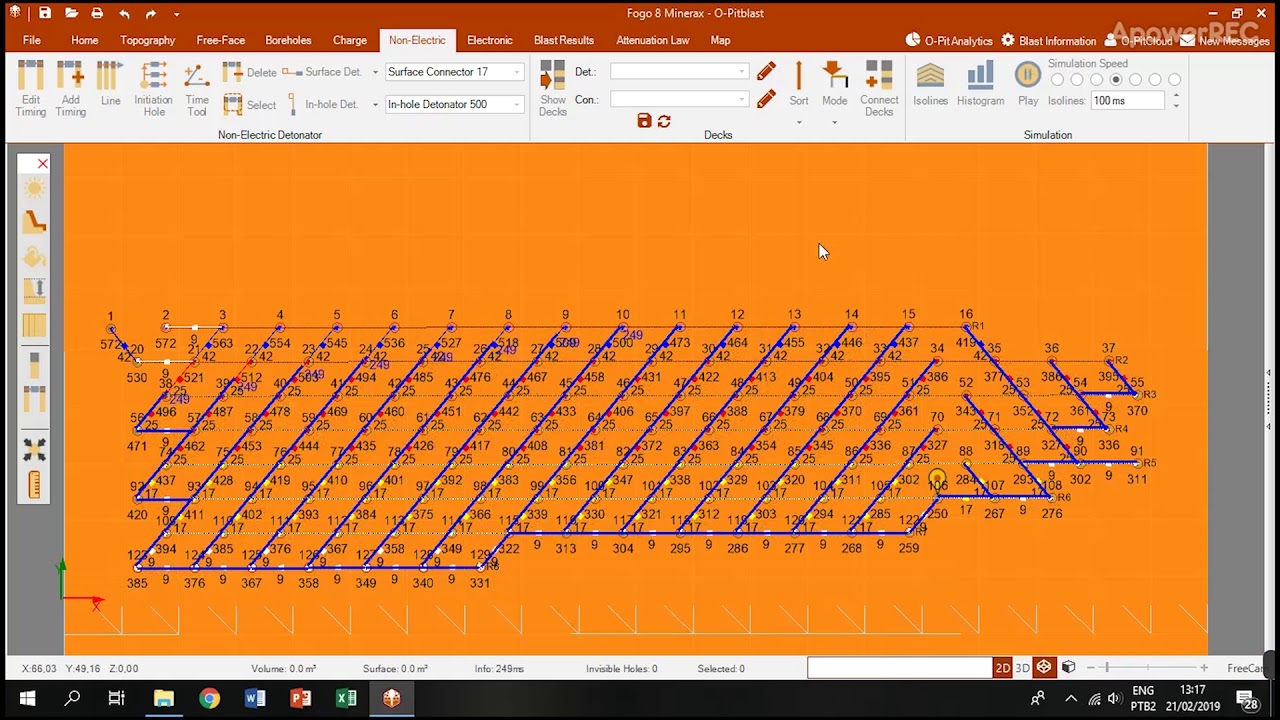Image resolution: width=1280 pixels, height=720 pixels.
Task: Open the File menu
Action: pyautogui.click(x=32, y=40)
